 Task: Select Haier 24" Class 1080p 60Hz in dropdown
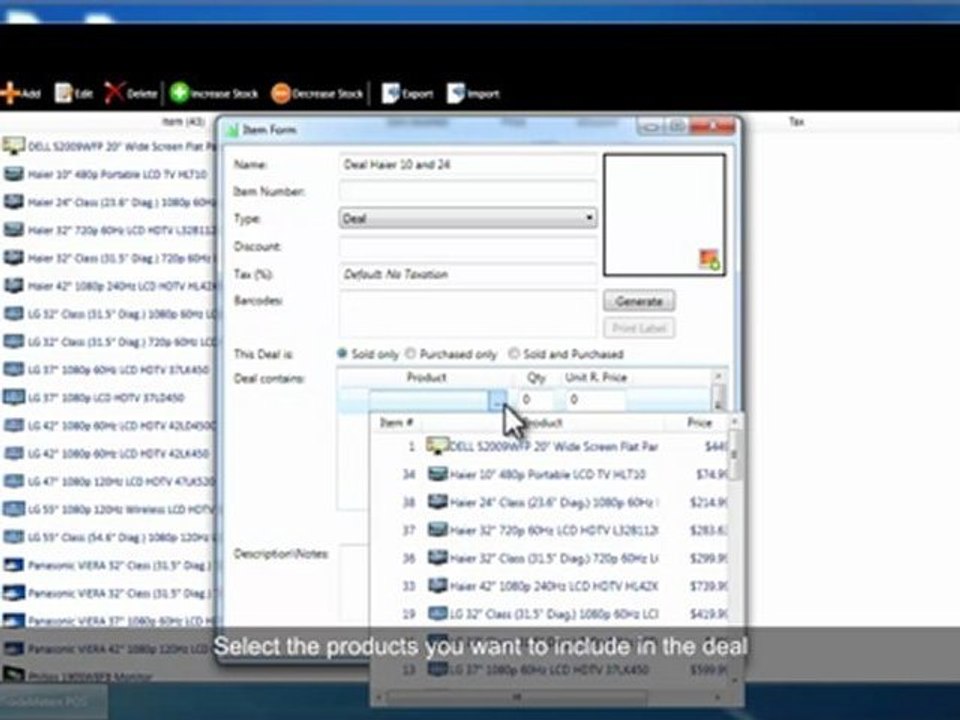tap(549, 502)
